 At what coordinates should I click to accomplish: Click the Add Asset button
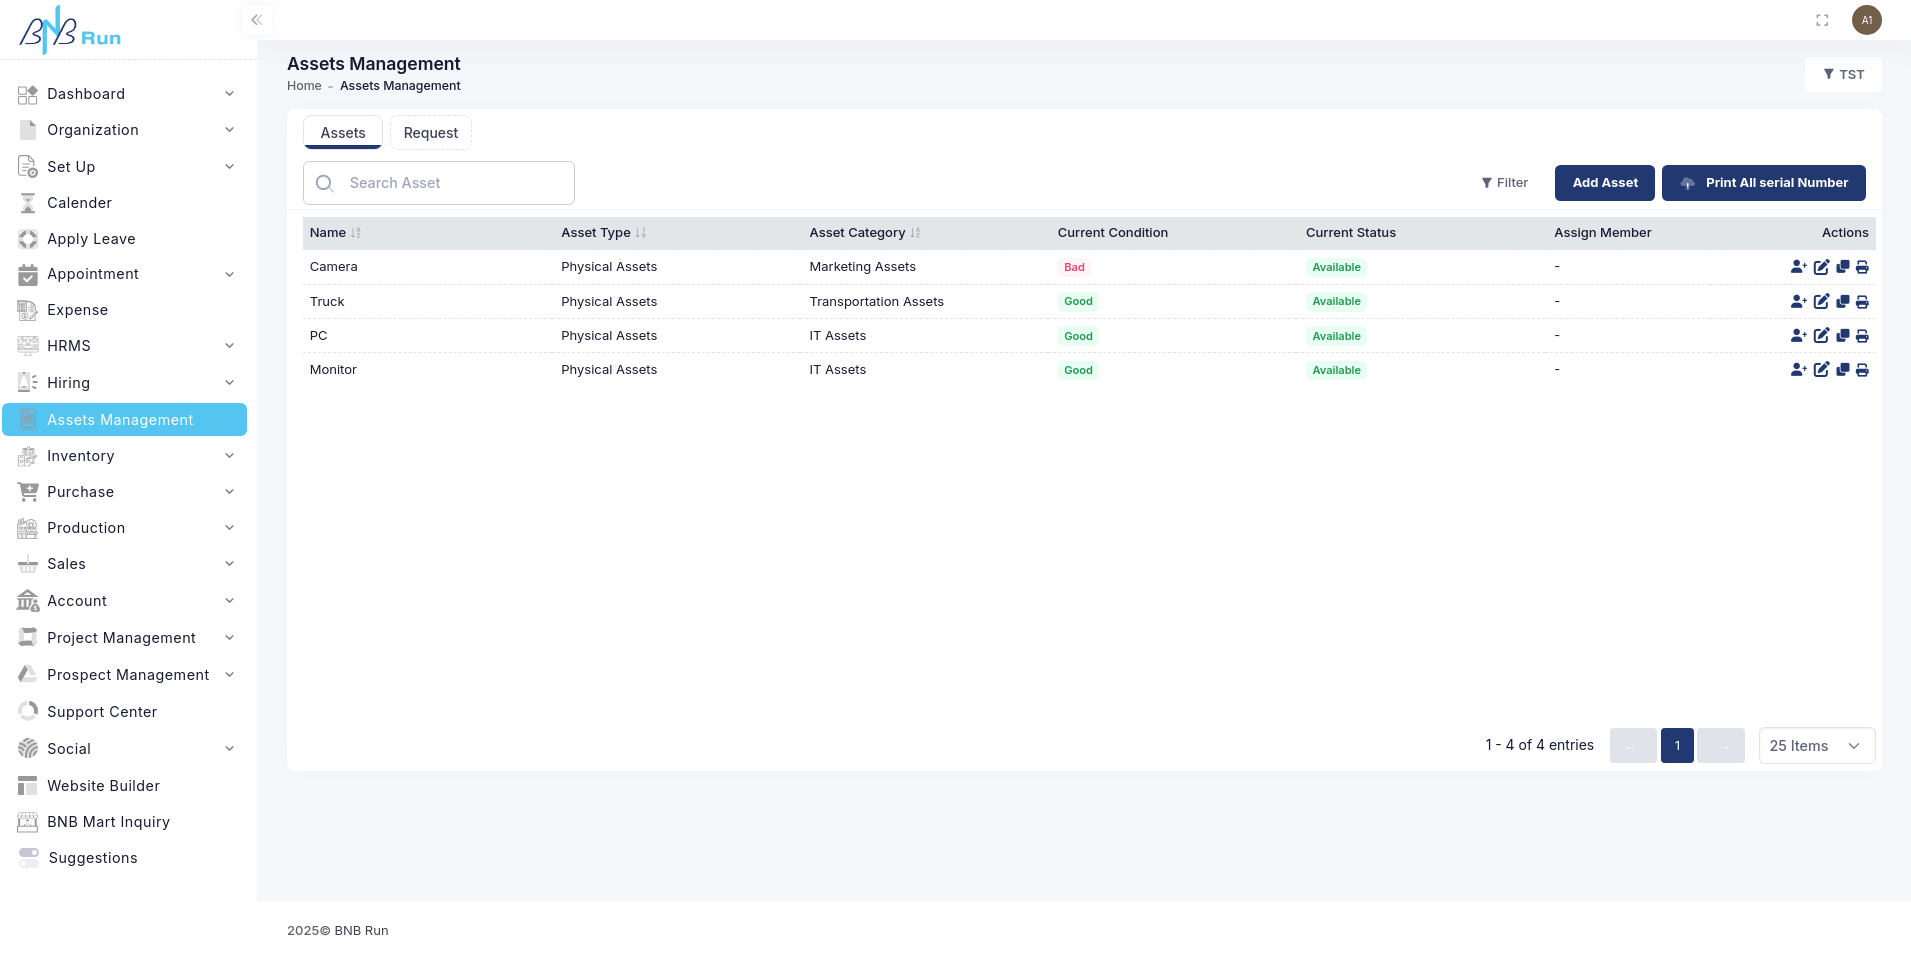pyautogui.click(x=1604, y=183)
